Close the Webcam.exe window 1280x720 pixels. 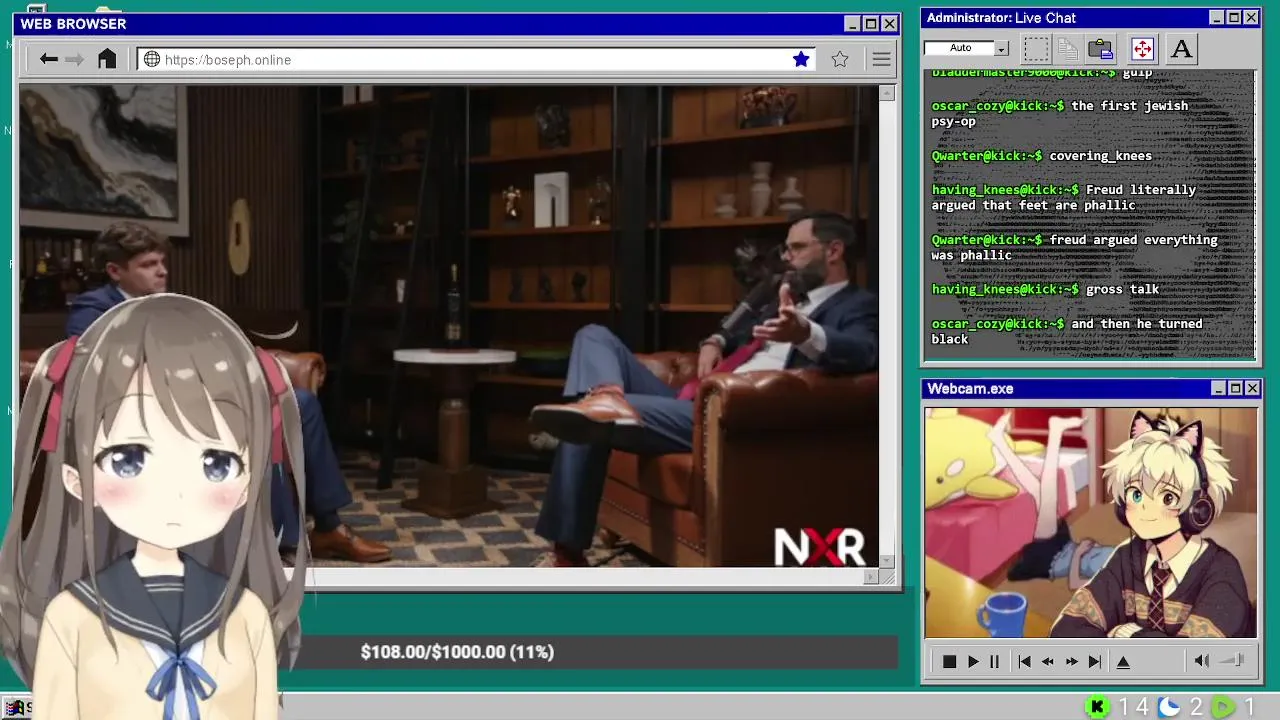1252,388
